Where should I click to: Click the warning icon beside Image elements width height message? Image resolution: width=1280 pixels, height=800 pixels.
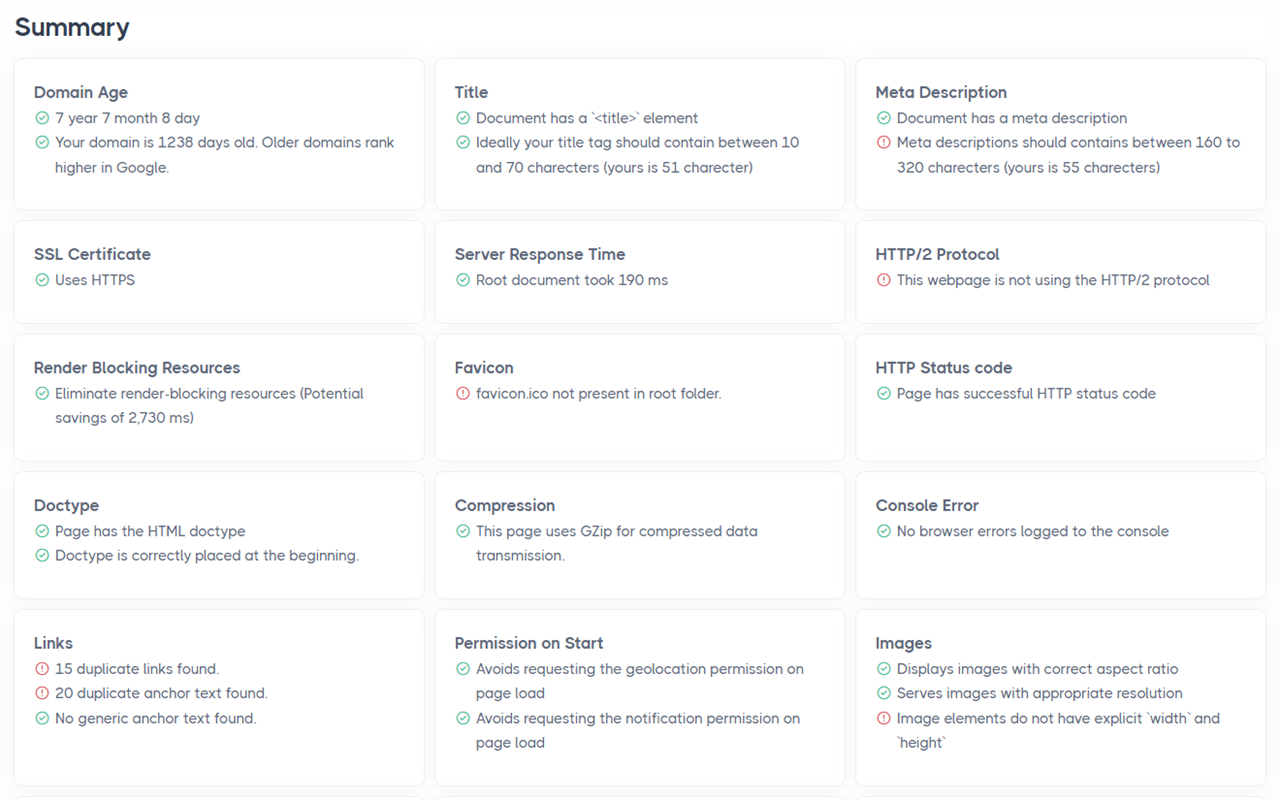tap(883, 718)
